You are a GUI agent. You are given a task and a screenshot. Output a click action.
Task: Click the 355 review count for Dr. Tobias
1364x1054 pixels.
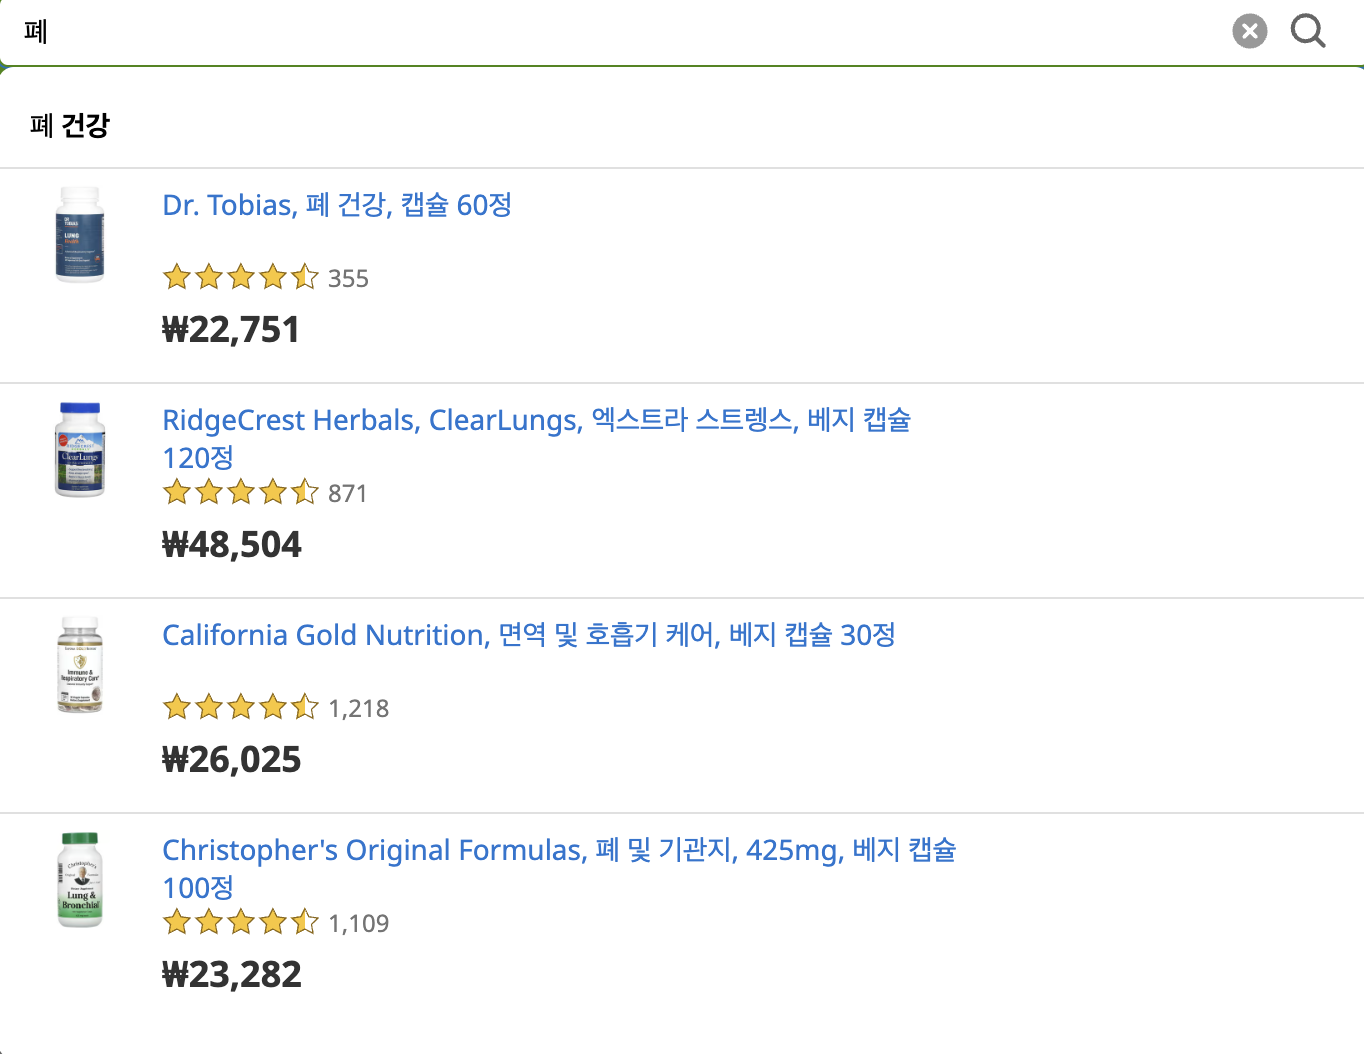(x=348, y=278)
